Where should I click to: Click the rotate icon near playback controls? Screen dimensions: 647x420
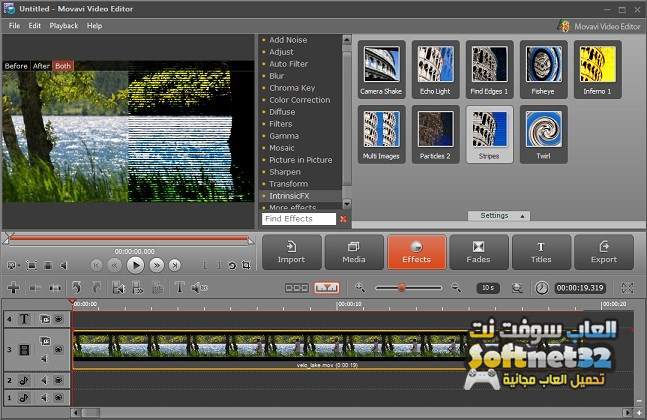(x=232, y=265)
